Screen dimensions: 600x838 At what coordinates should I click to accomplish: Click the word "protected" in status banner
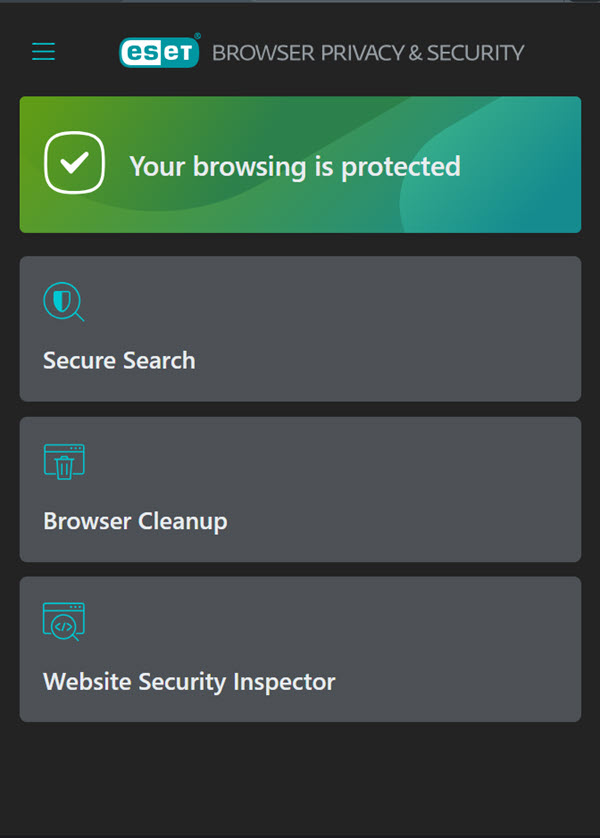coord(401,167)
